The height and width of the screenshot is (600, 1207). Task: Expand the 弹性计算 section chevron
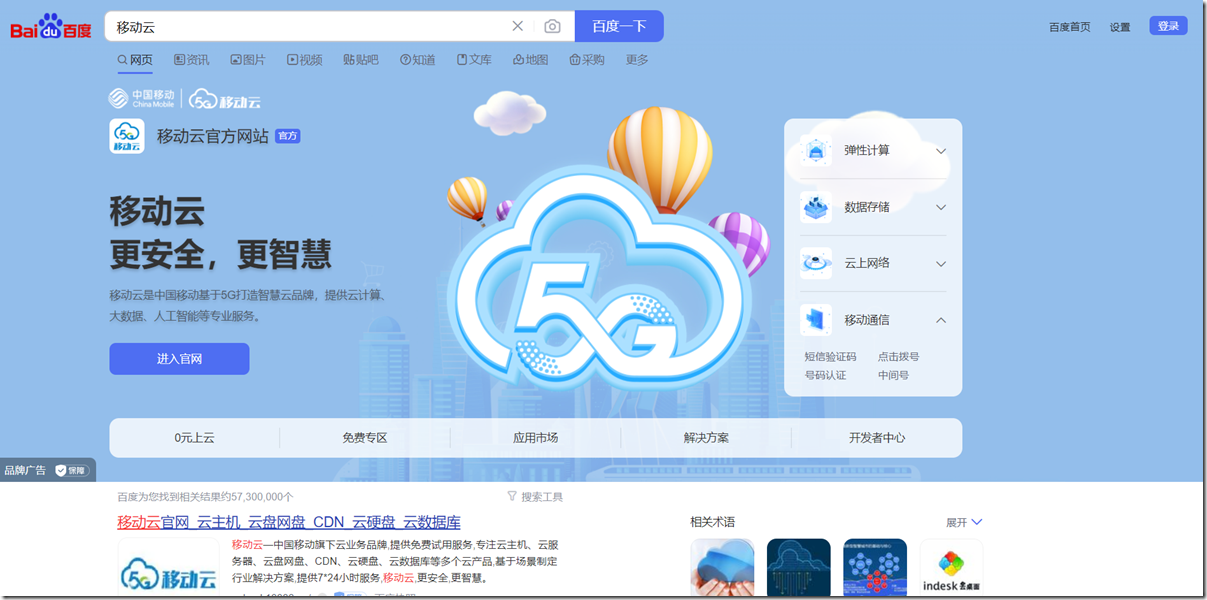[941, 151]
